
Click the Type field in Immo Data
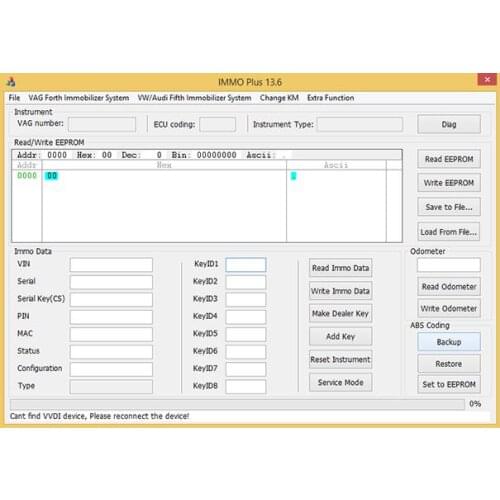click(111, 387)
